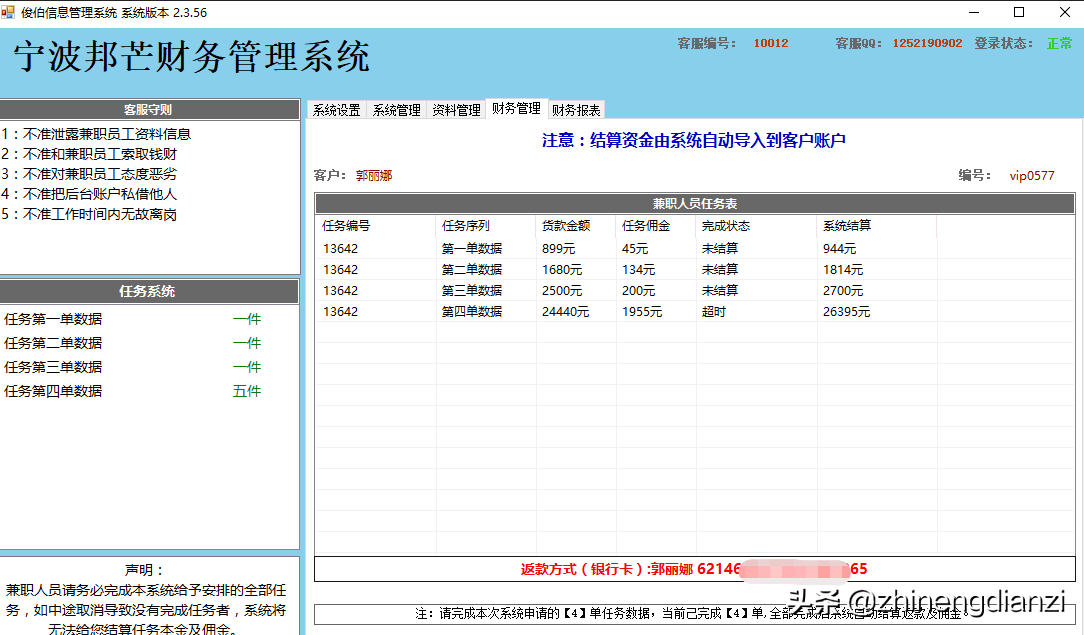Minimize the application window
Screen dimensions: 1084x635
(x=974, y=12)
